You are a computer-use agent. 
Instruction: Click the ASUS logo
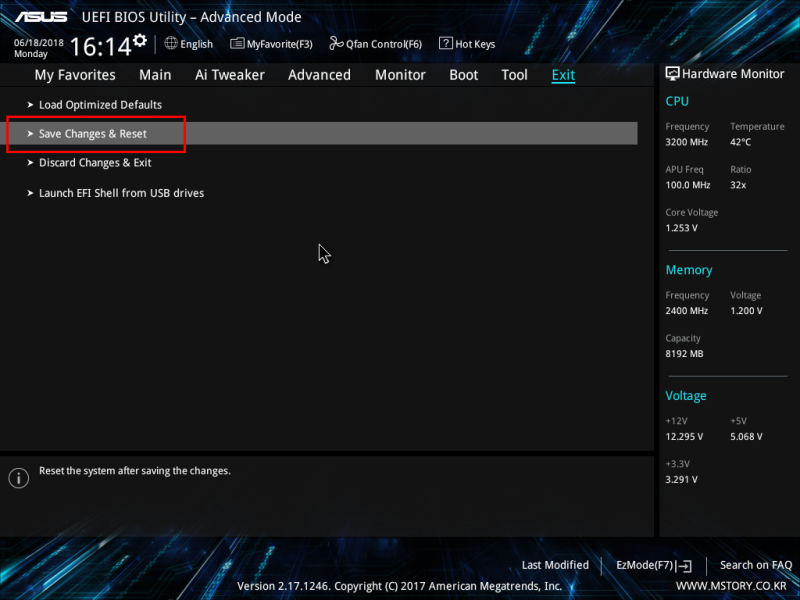tap(41, 17)
